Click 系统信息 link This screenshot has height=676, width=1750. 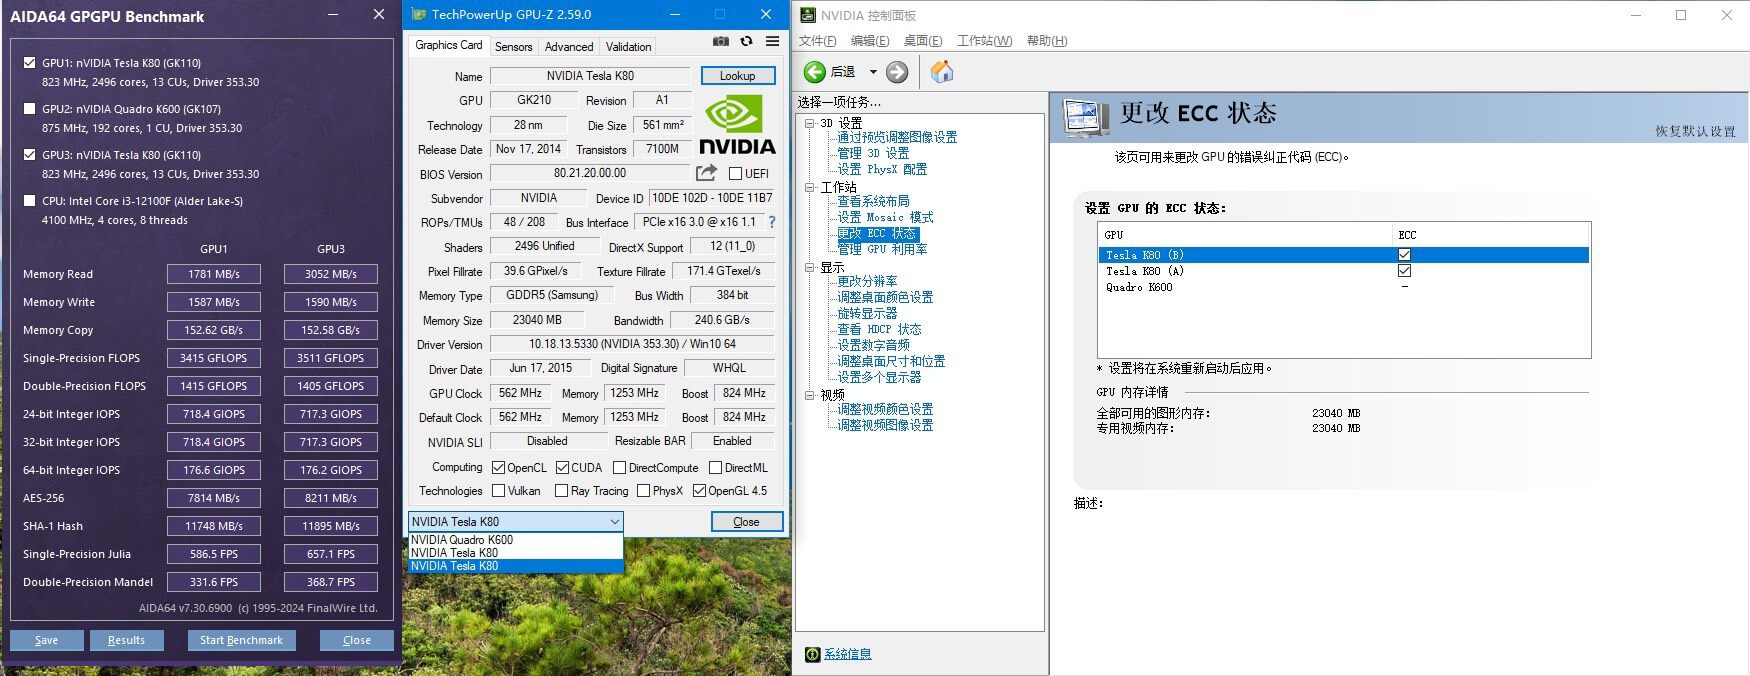click(847, 654)
